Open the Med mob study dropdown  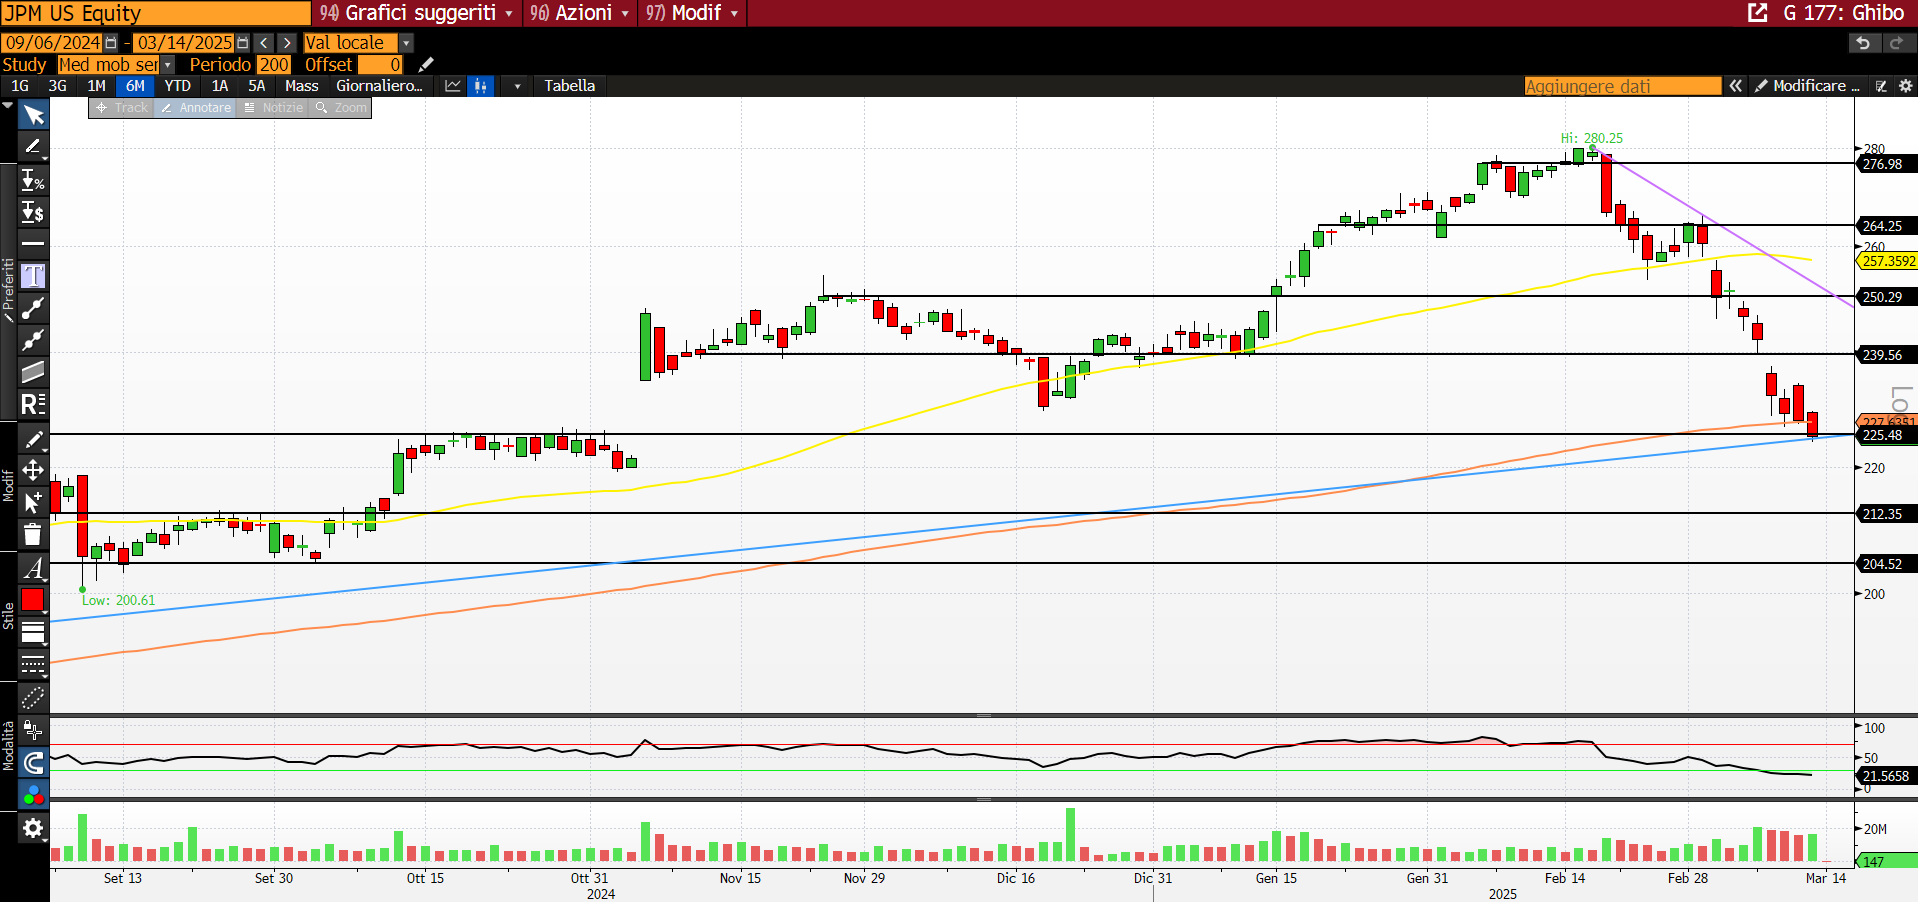(x=167, y=65)
